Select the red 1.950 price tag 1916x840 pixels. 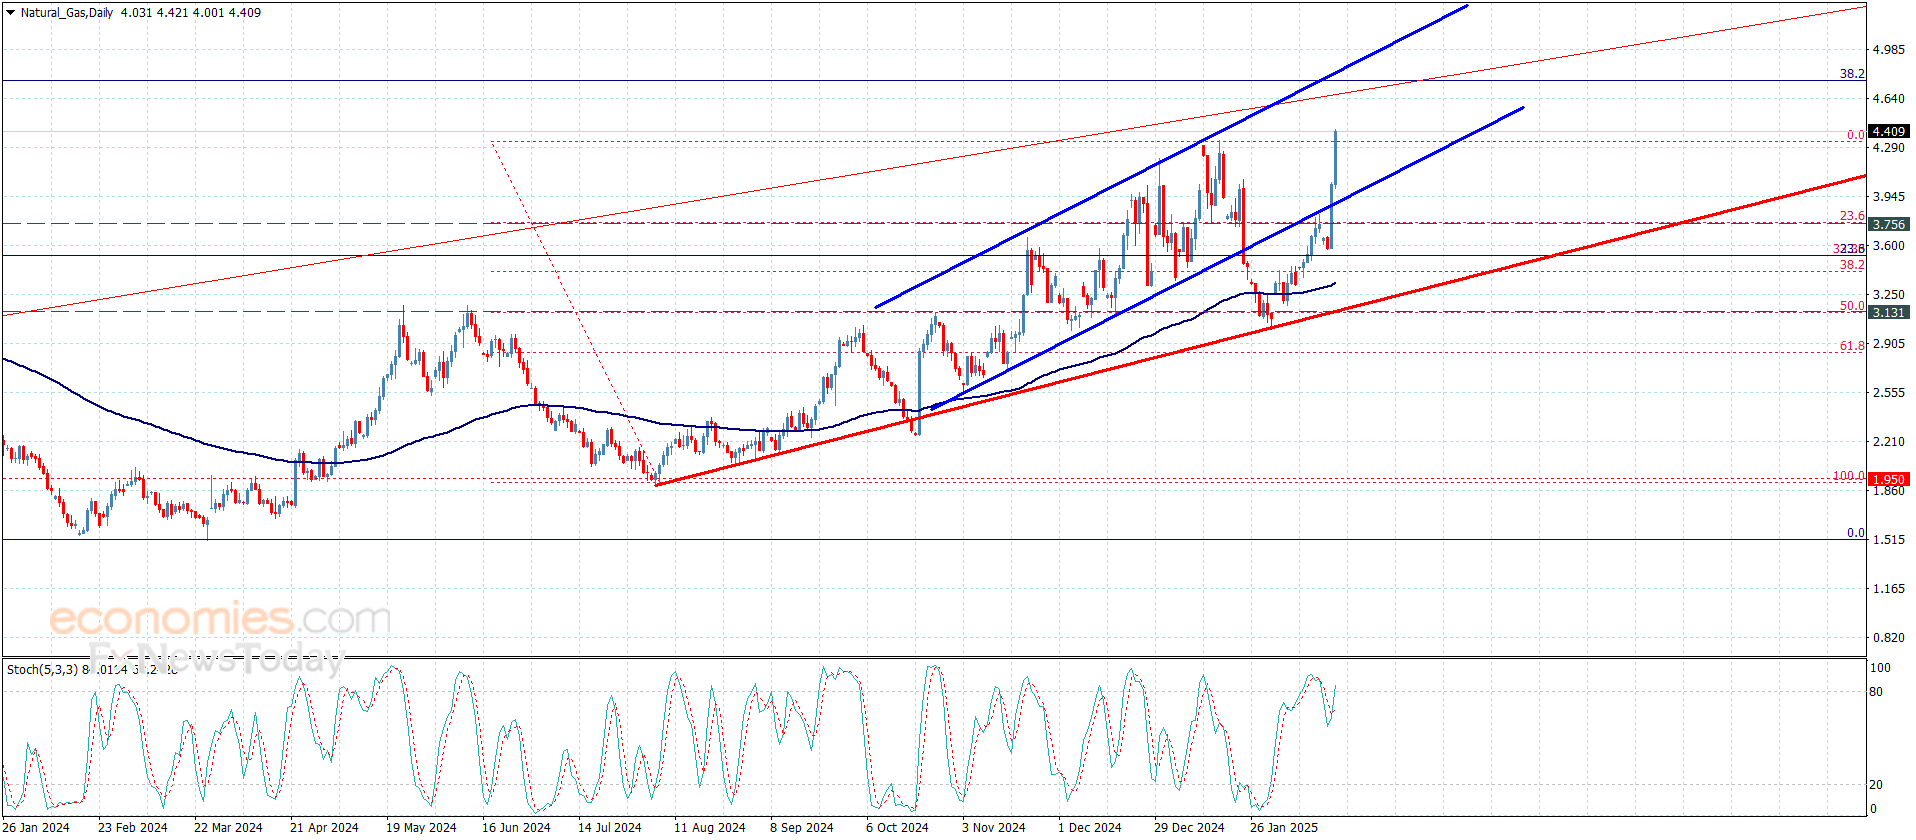pyautogui.click(x=1888, y=480)
